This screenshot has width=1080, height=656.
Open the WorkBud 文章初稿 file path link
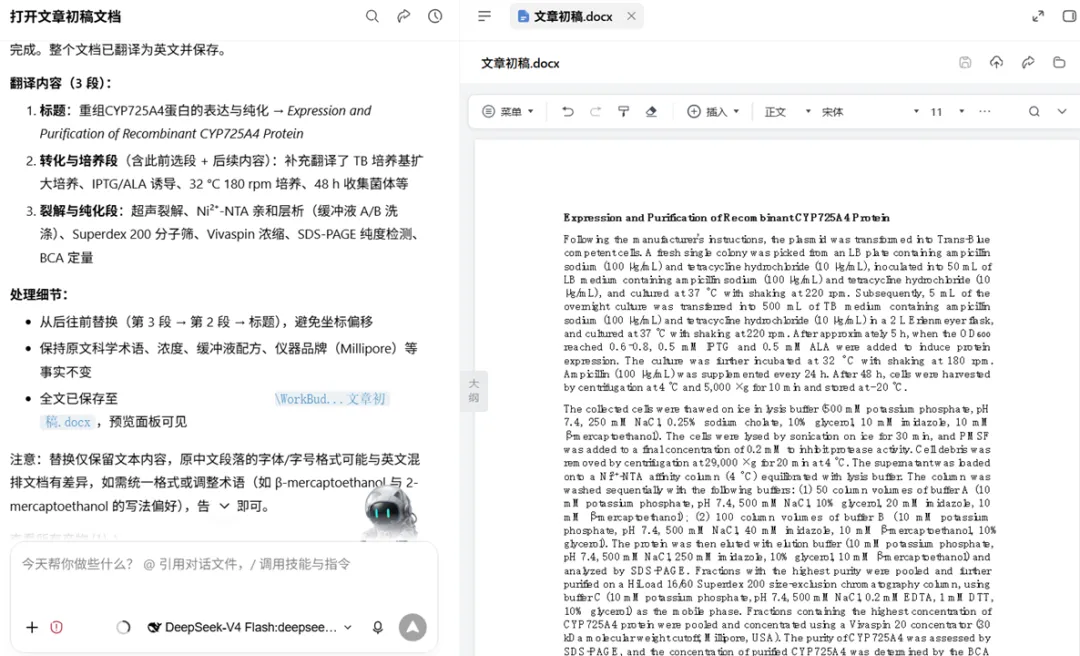333,399
